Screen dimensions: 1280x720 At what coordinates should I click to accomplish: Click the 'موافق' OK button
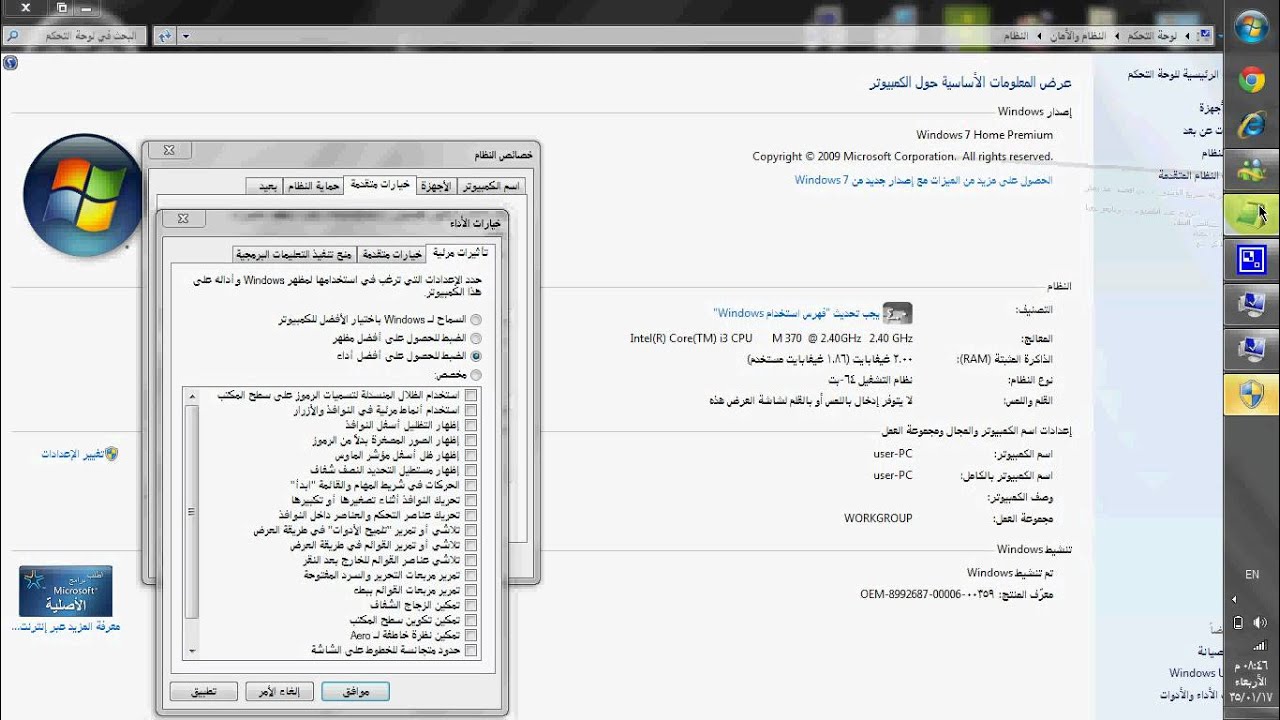[x=355, y=691]
